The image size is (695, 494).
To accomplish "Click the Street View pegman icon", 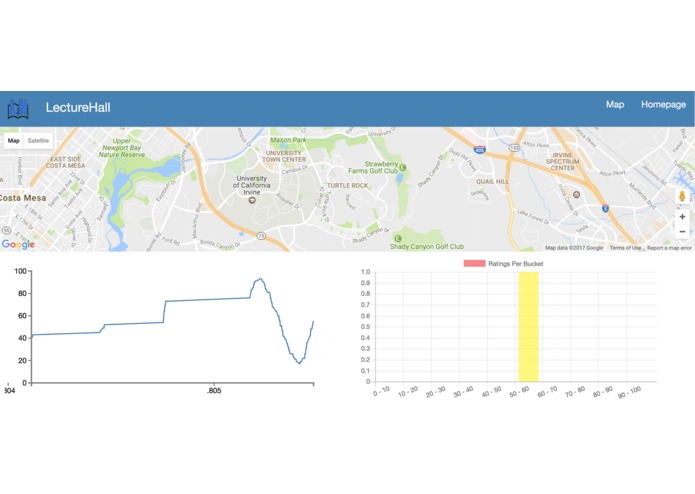I will [x=682, y=196].
